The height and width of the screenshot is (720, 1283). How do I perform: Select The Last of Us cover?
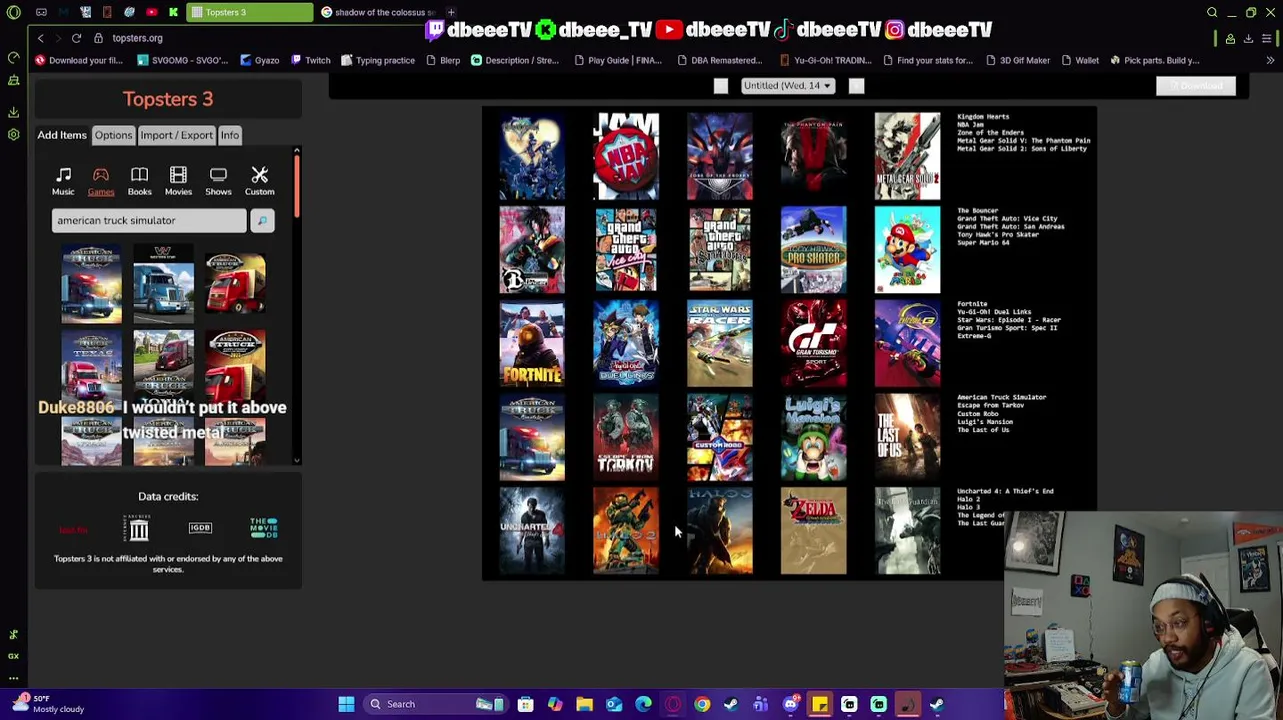click(x=907, y=437)
